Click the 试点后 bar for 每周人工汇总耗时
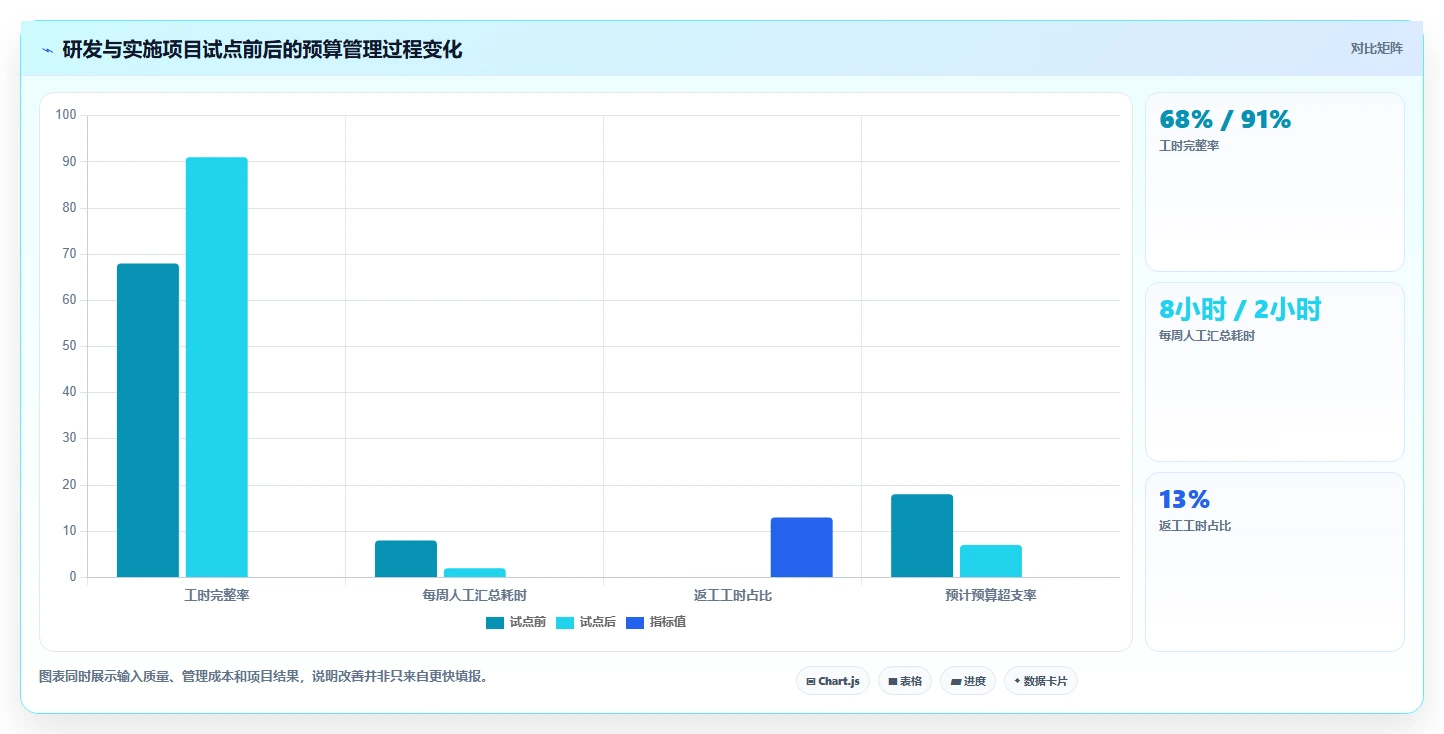Viewport: 1444px width, 734px height. click(475, 573)
